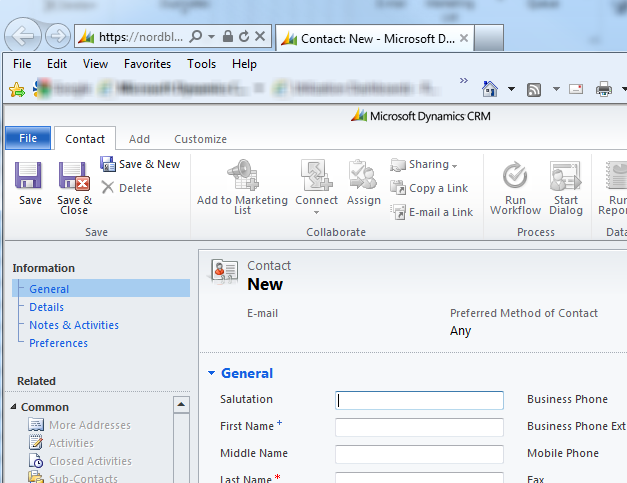The height and width of the screenshot is (483, 627).
Task: Collapse the General form section
Action: point(211,373)
